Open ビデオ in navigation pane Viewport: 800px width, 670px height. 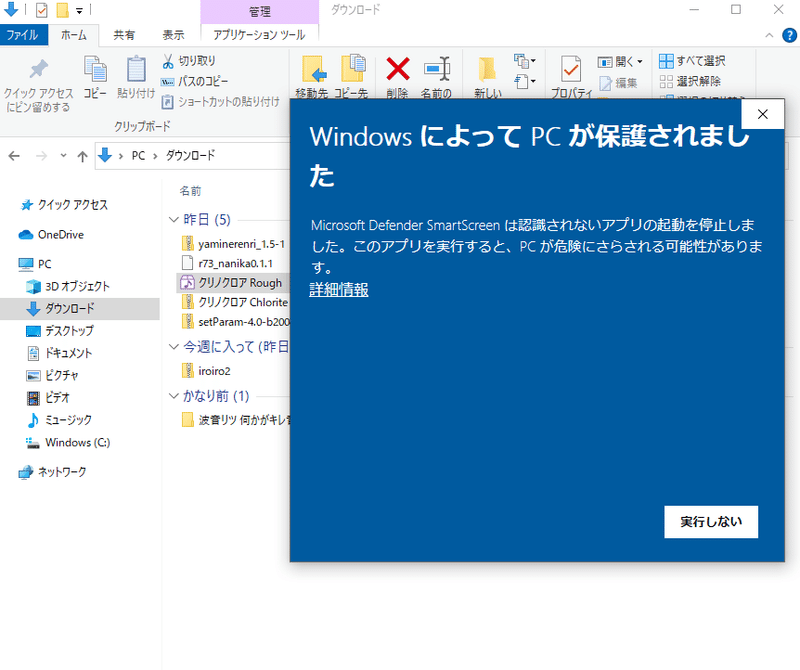click(48, 398)
